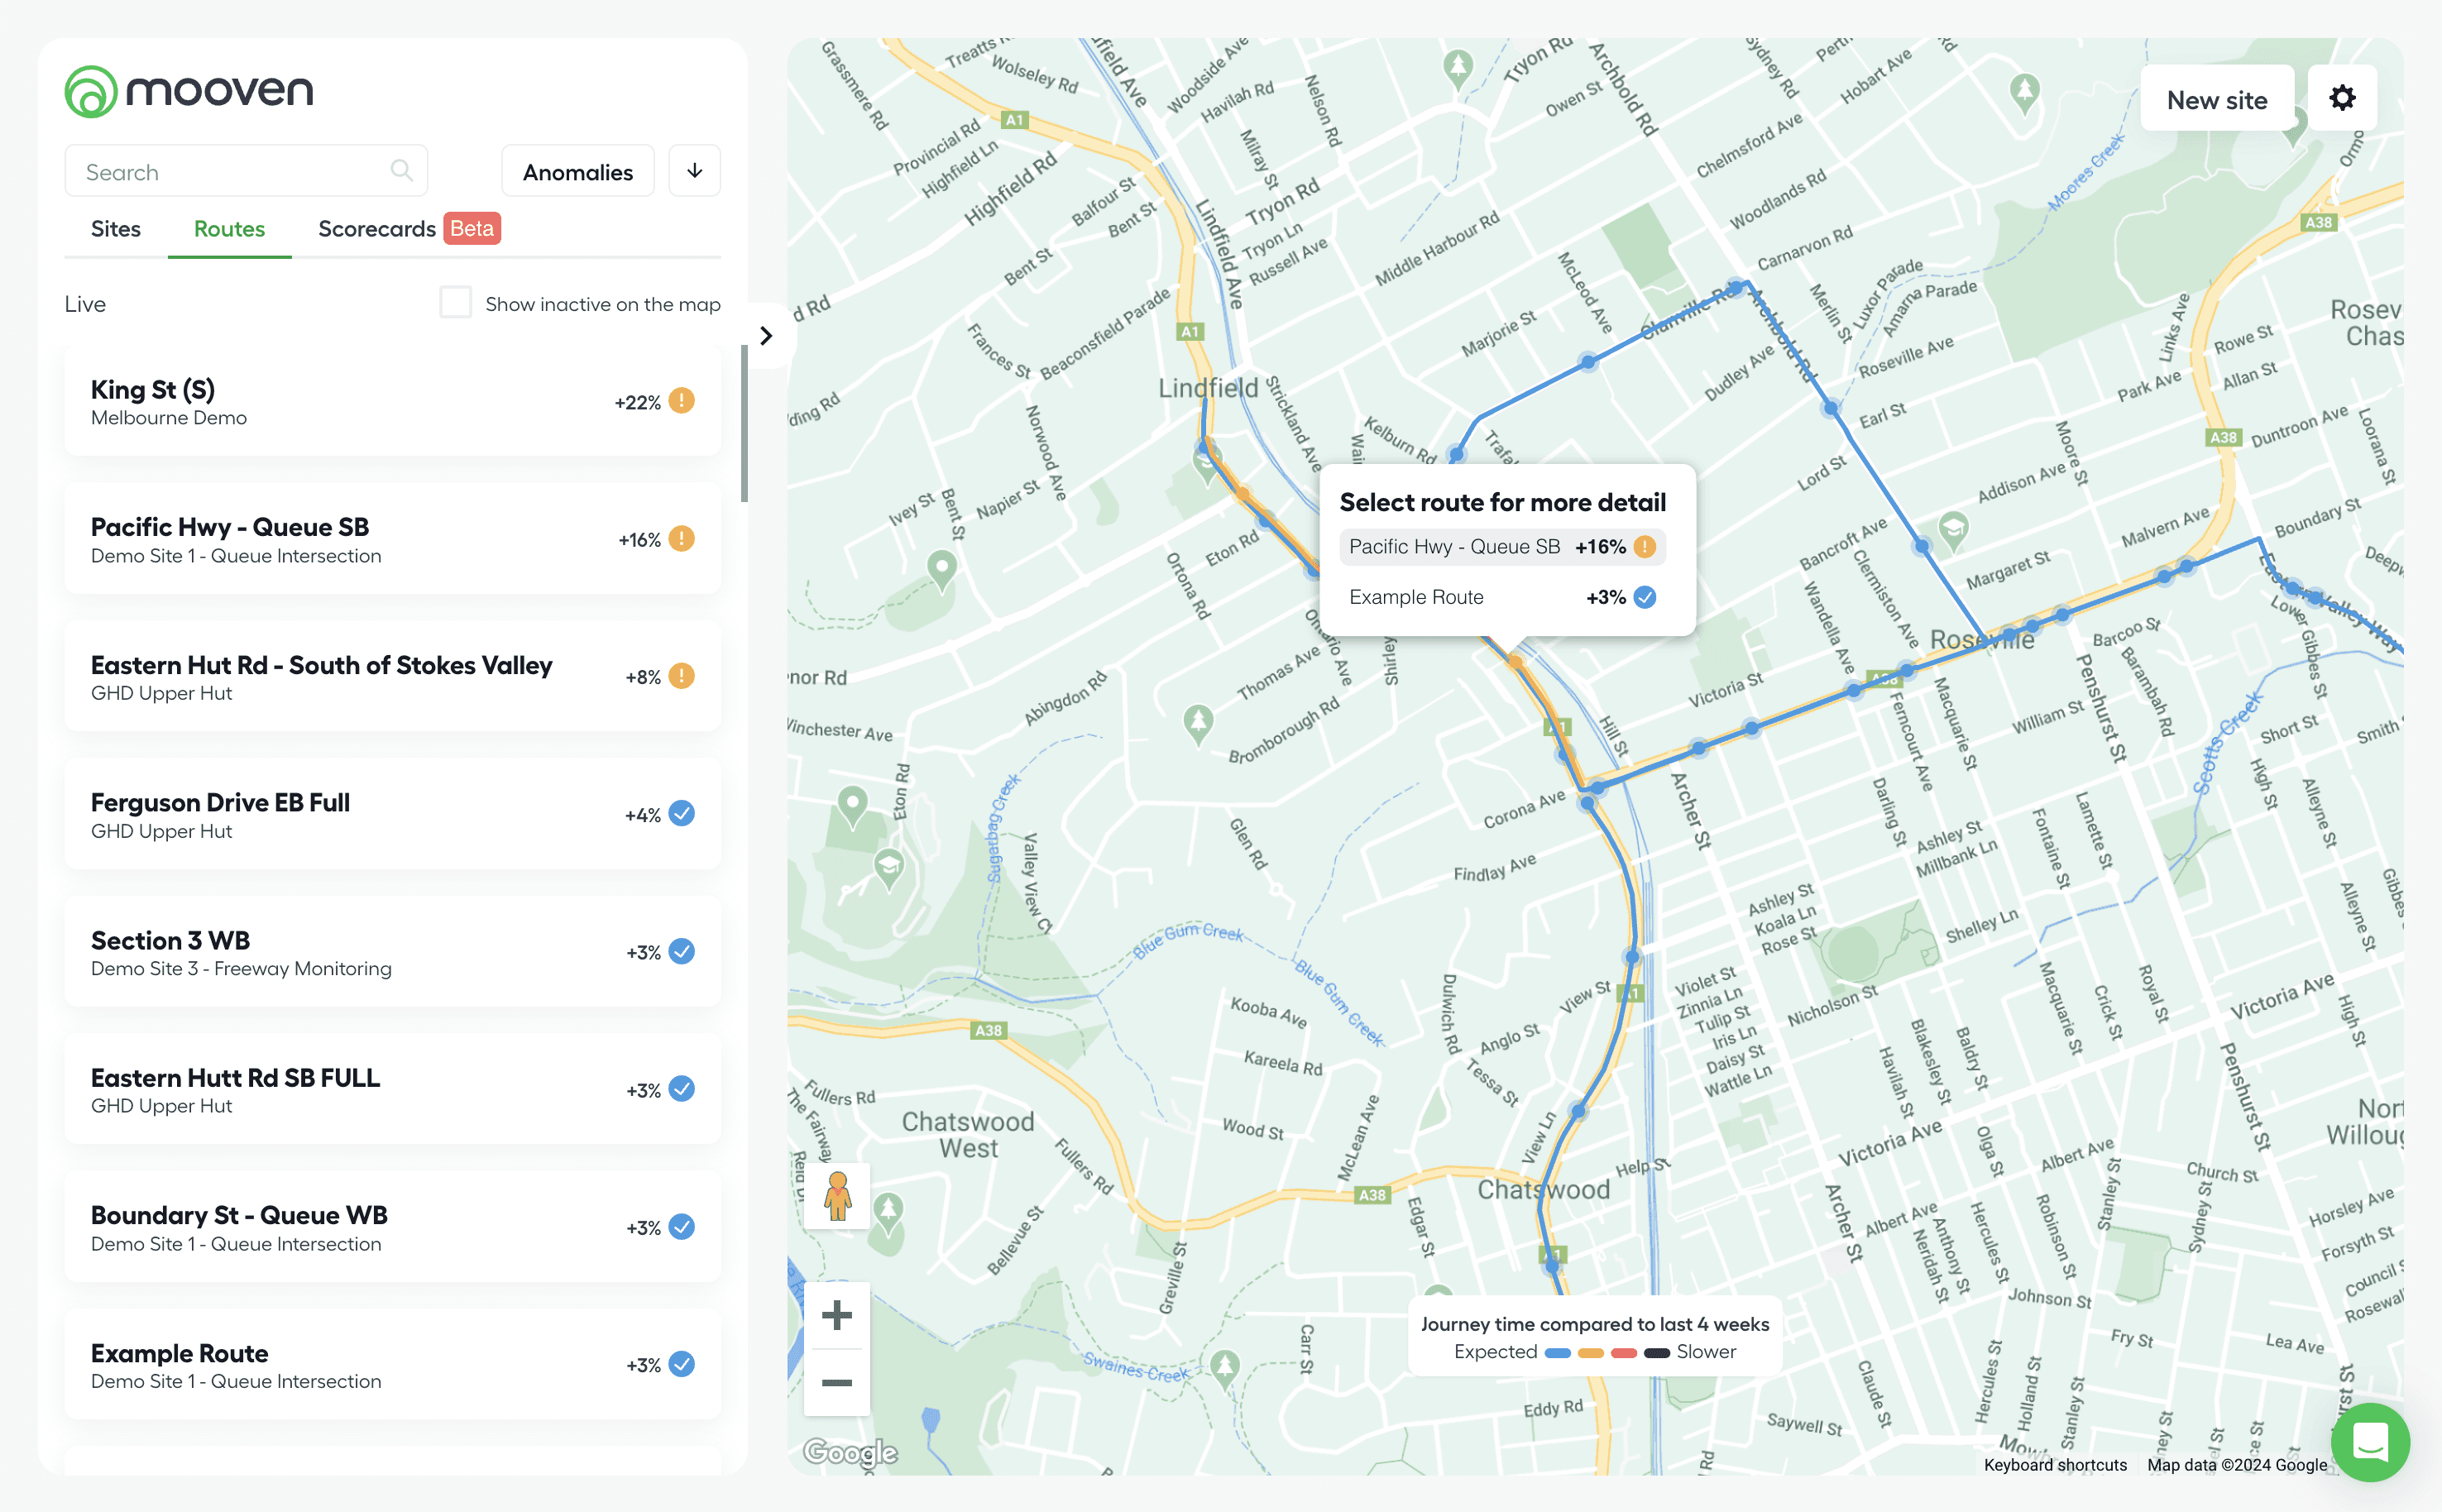Open map settings gear icon
2442x1512 pixels.
tap(2341, 98)
